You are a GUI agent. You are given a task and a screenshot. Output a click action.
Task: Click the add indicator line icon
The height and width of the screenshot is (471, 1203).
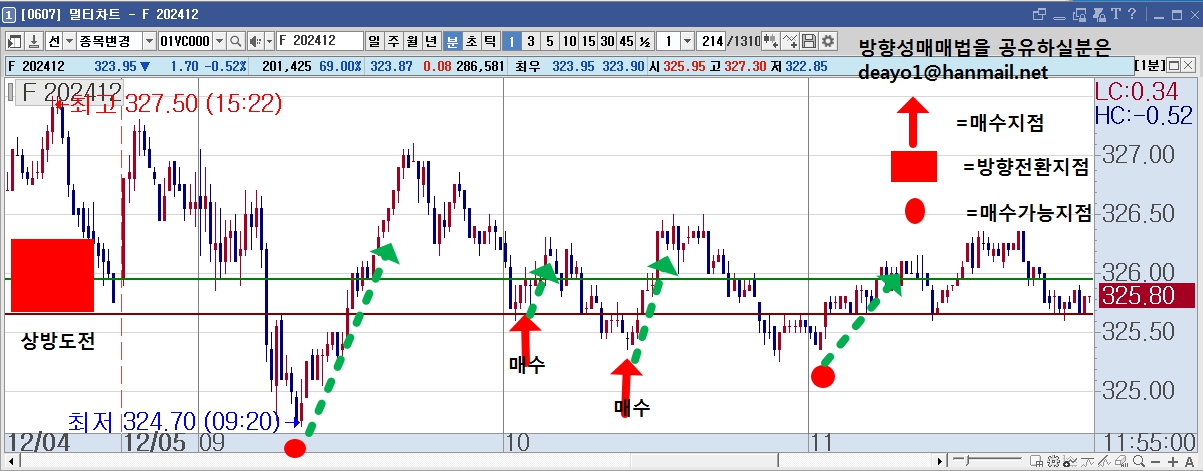point(790,41)
